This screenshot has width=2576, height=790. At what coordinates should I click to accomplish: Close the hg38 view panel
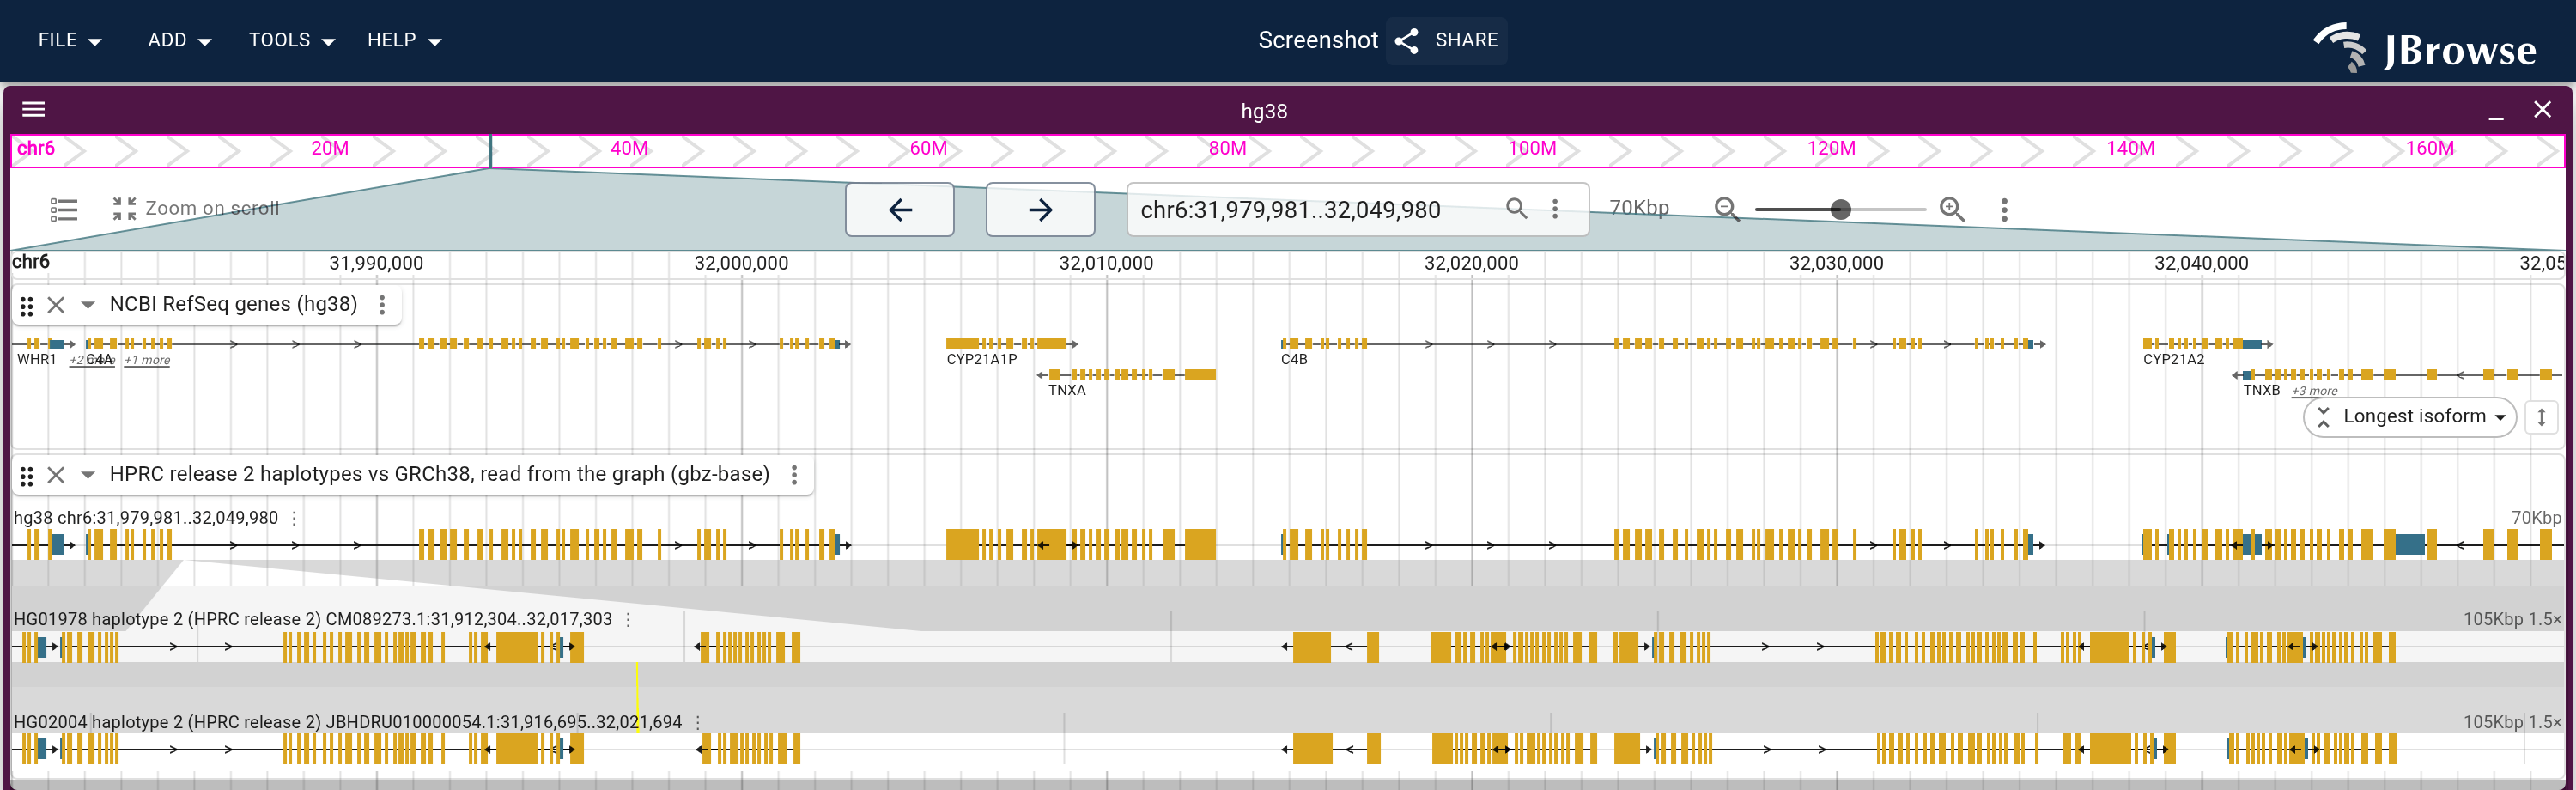[x=2541, y=110]
